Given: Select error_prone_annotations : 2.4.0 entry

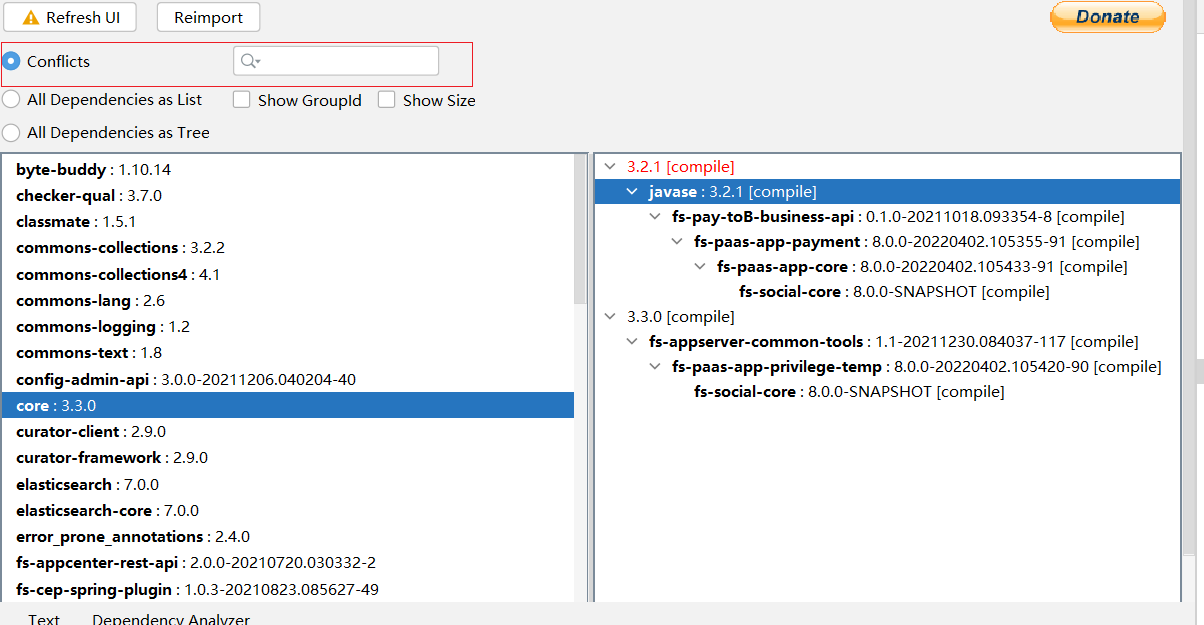Looking at the screenshot, I should coord(288,537).
